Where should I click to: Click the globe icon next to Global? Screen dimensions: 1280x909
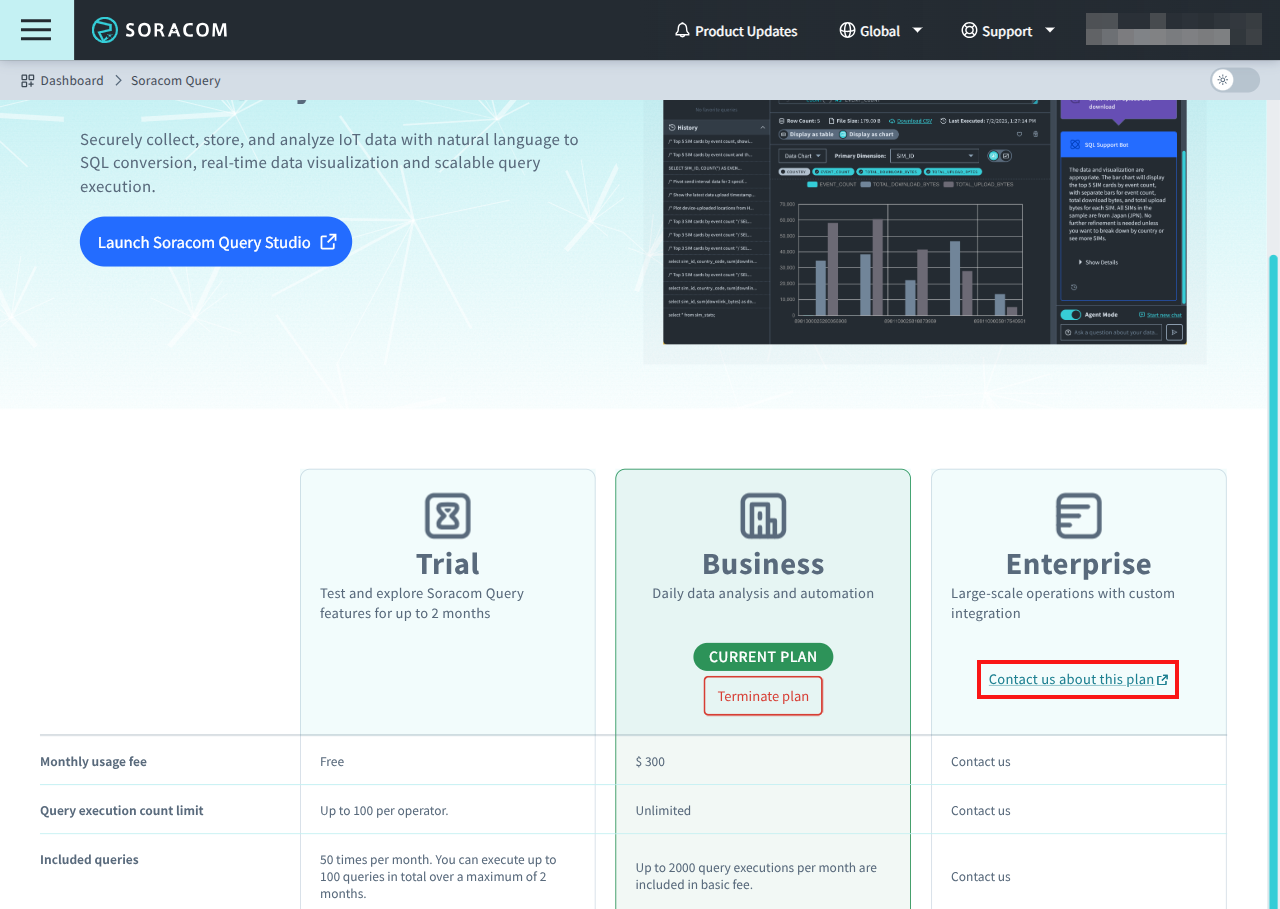[x=847, y=31]
